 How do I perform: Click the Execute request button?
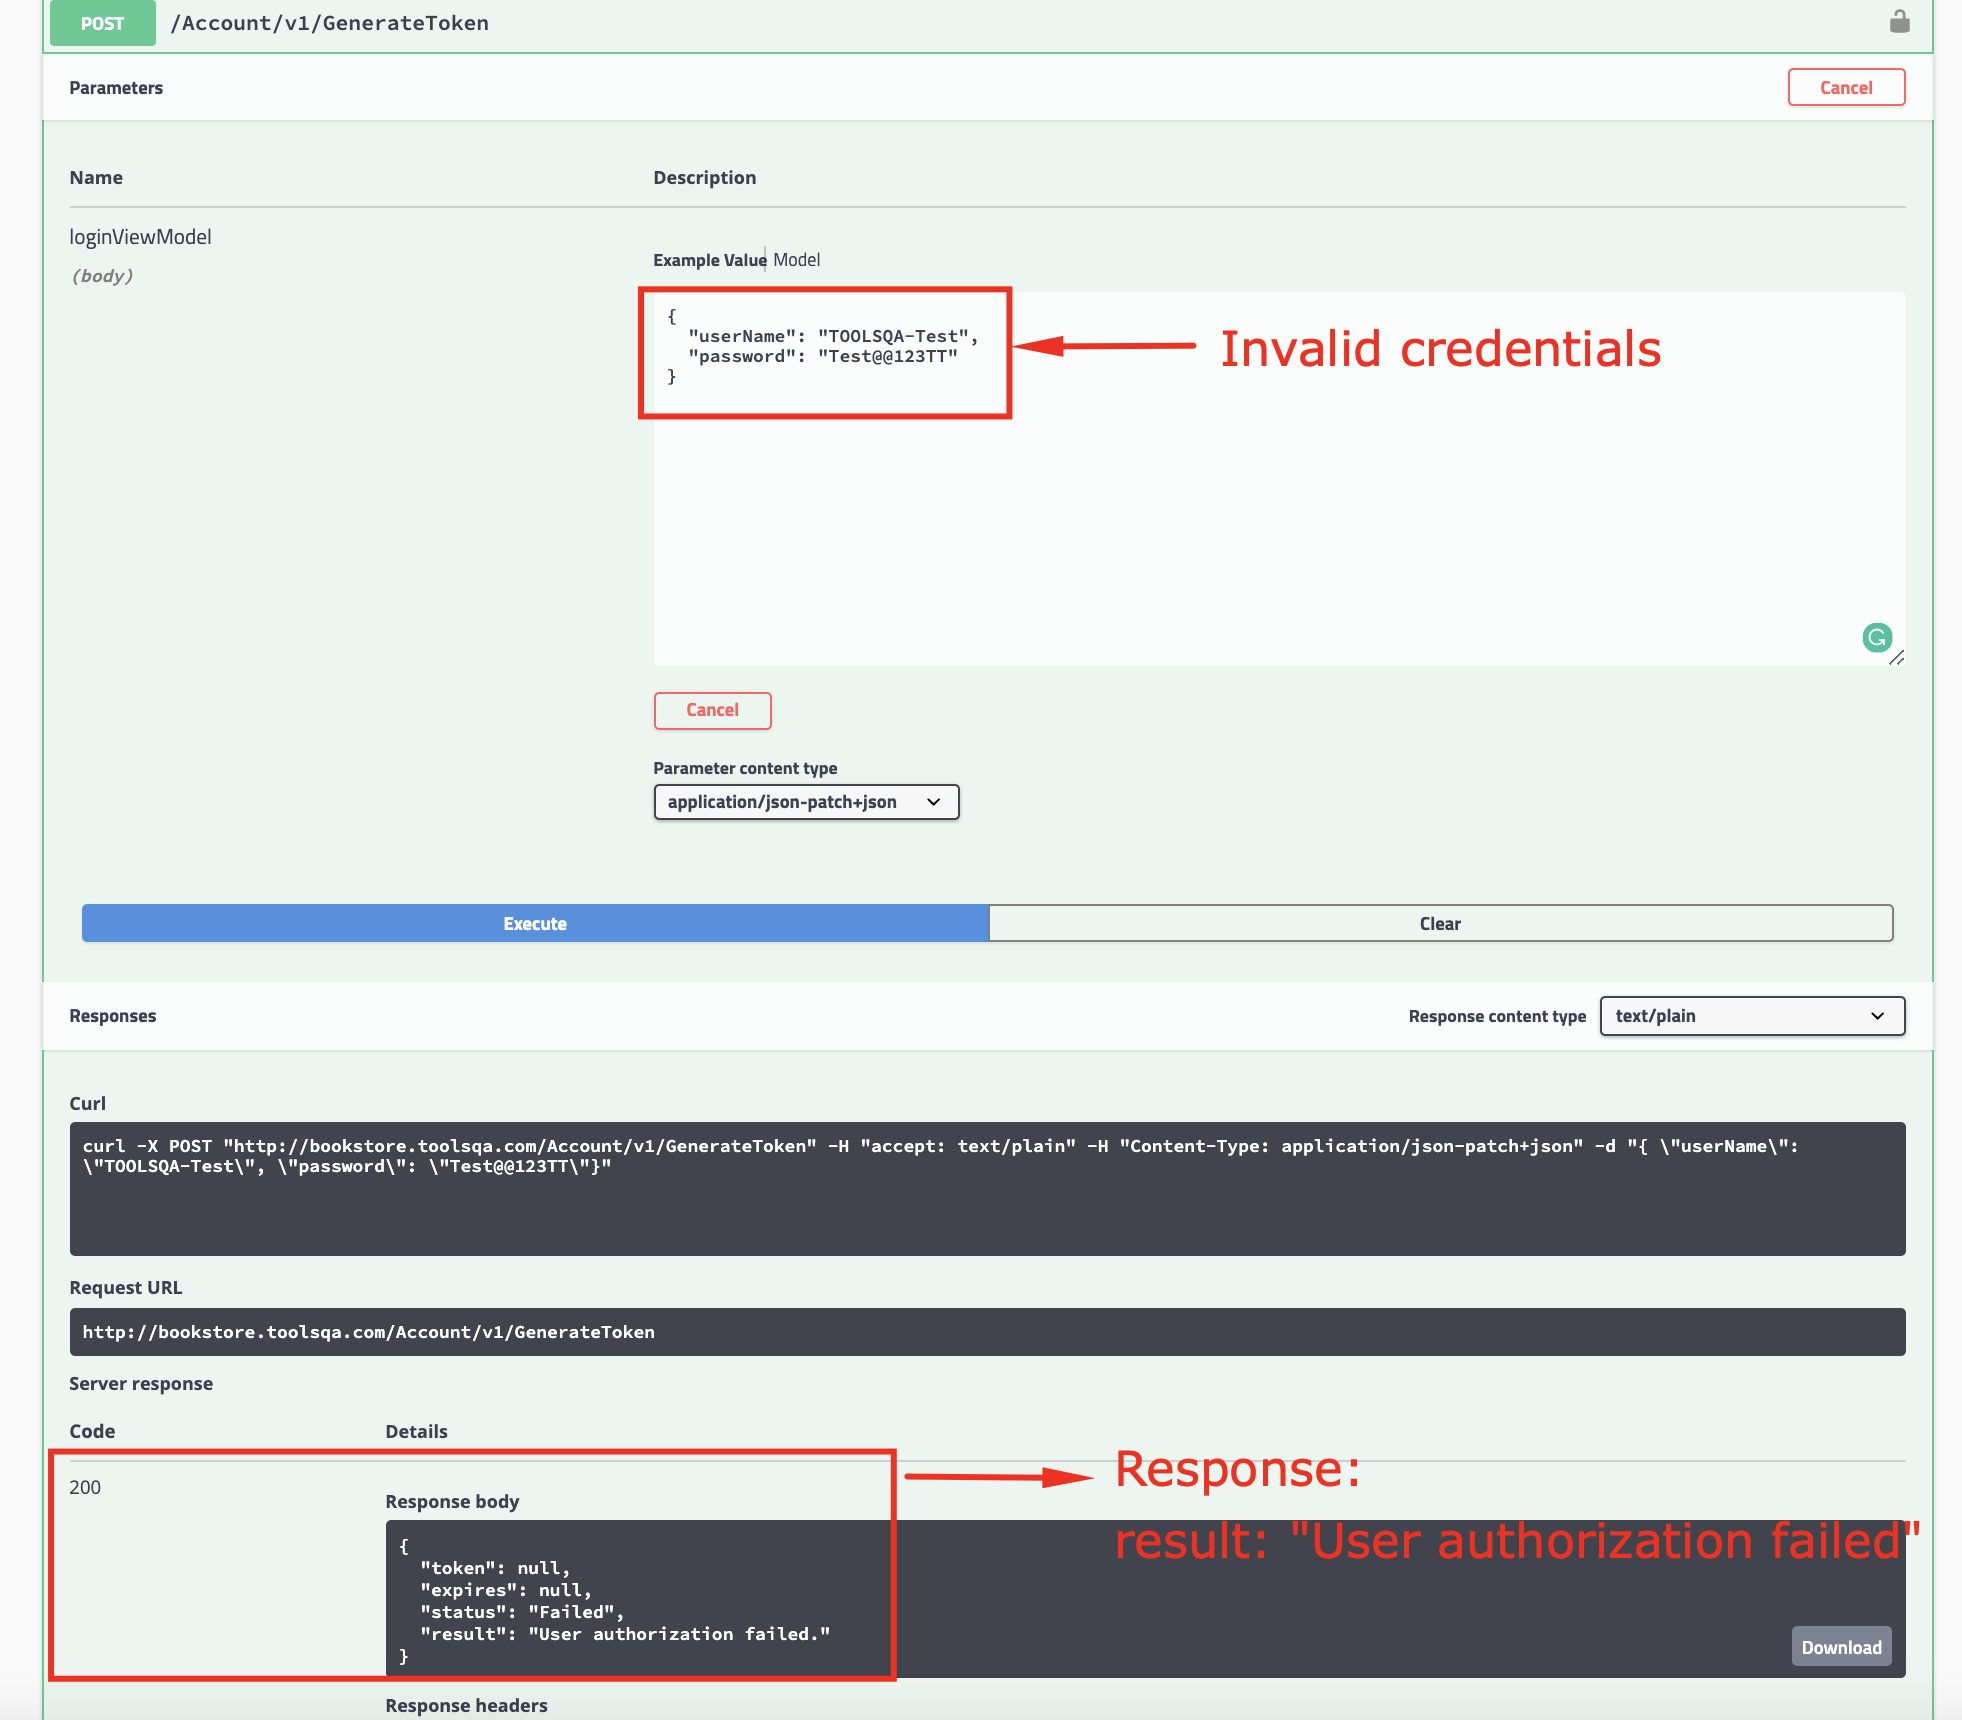point(534,923)
